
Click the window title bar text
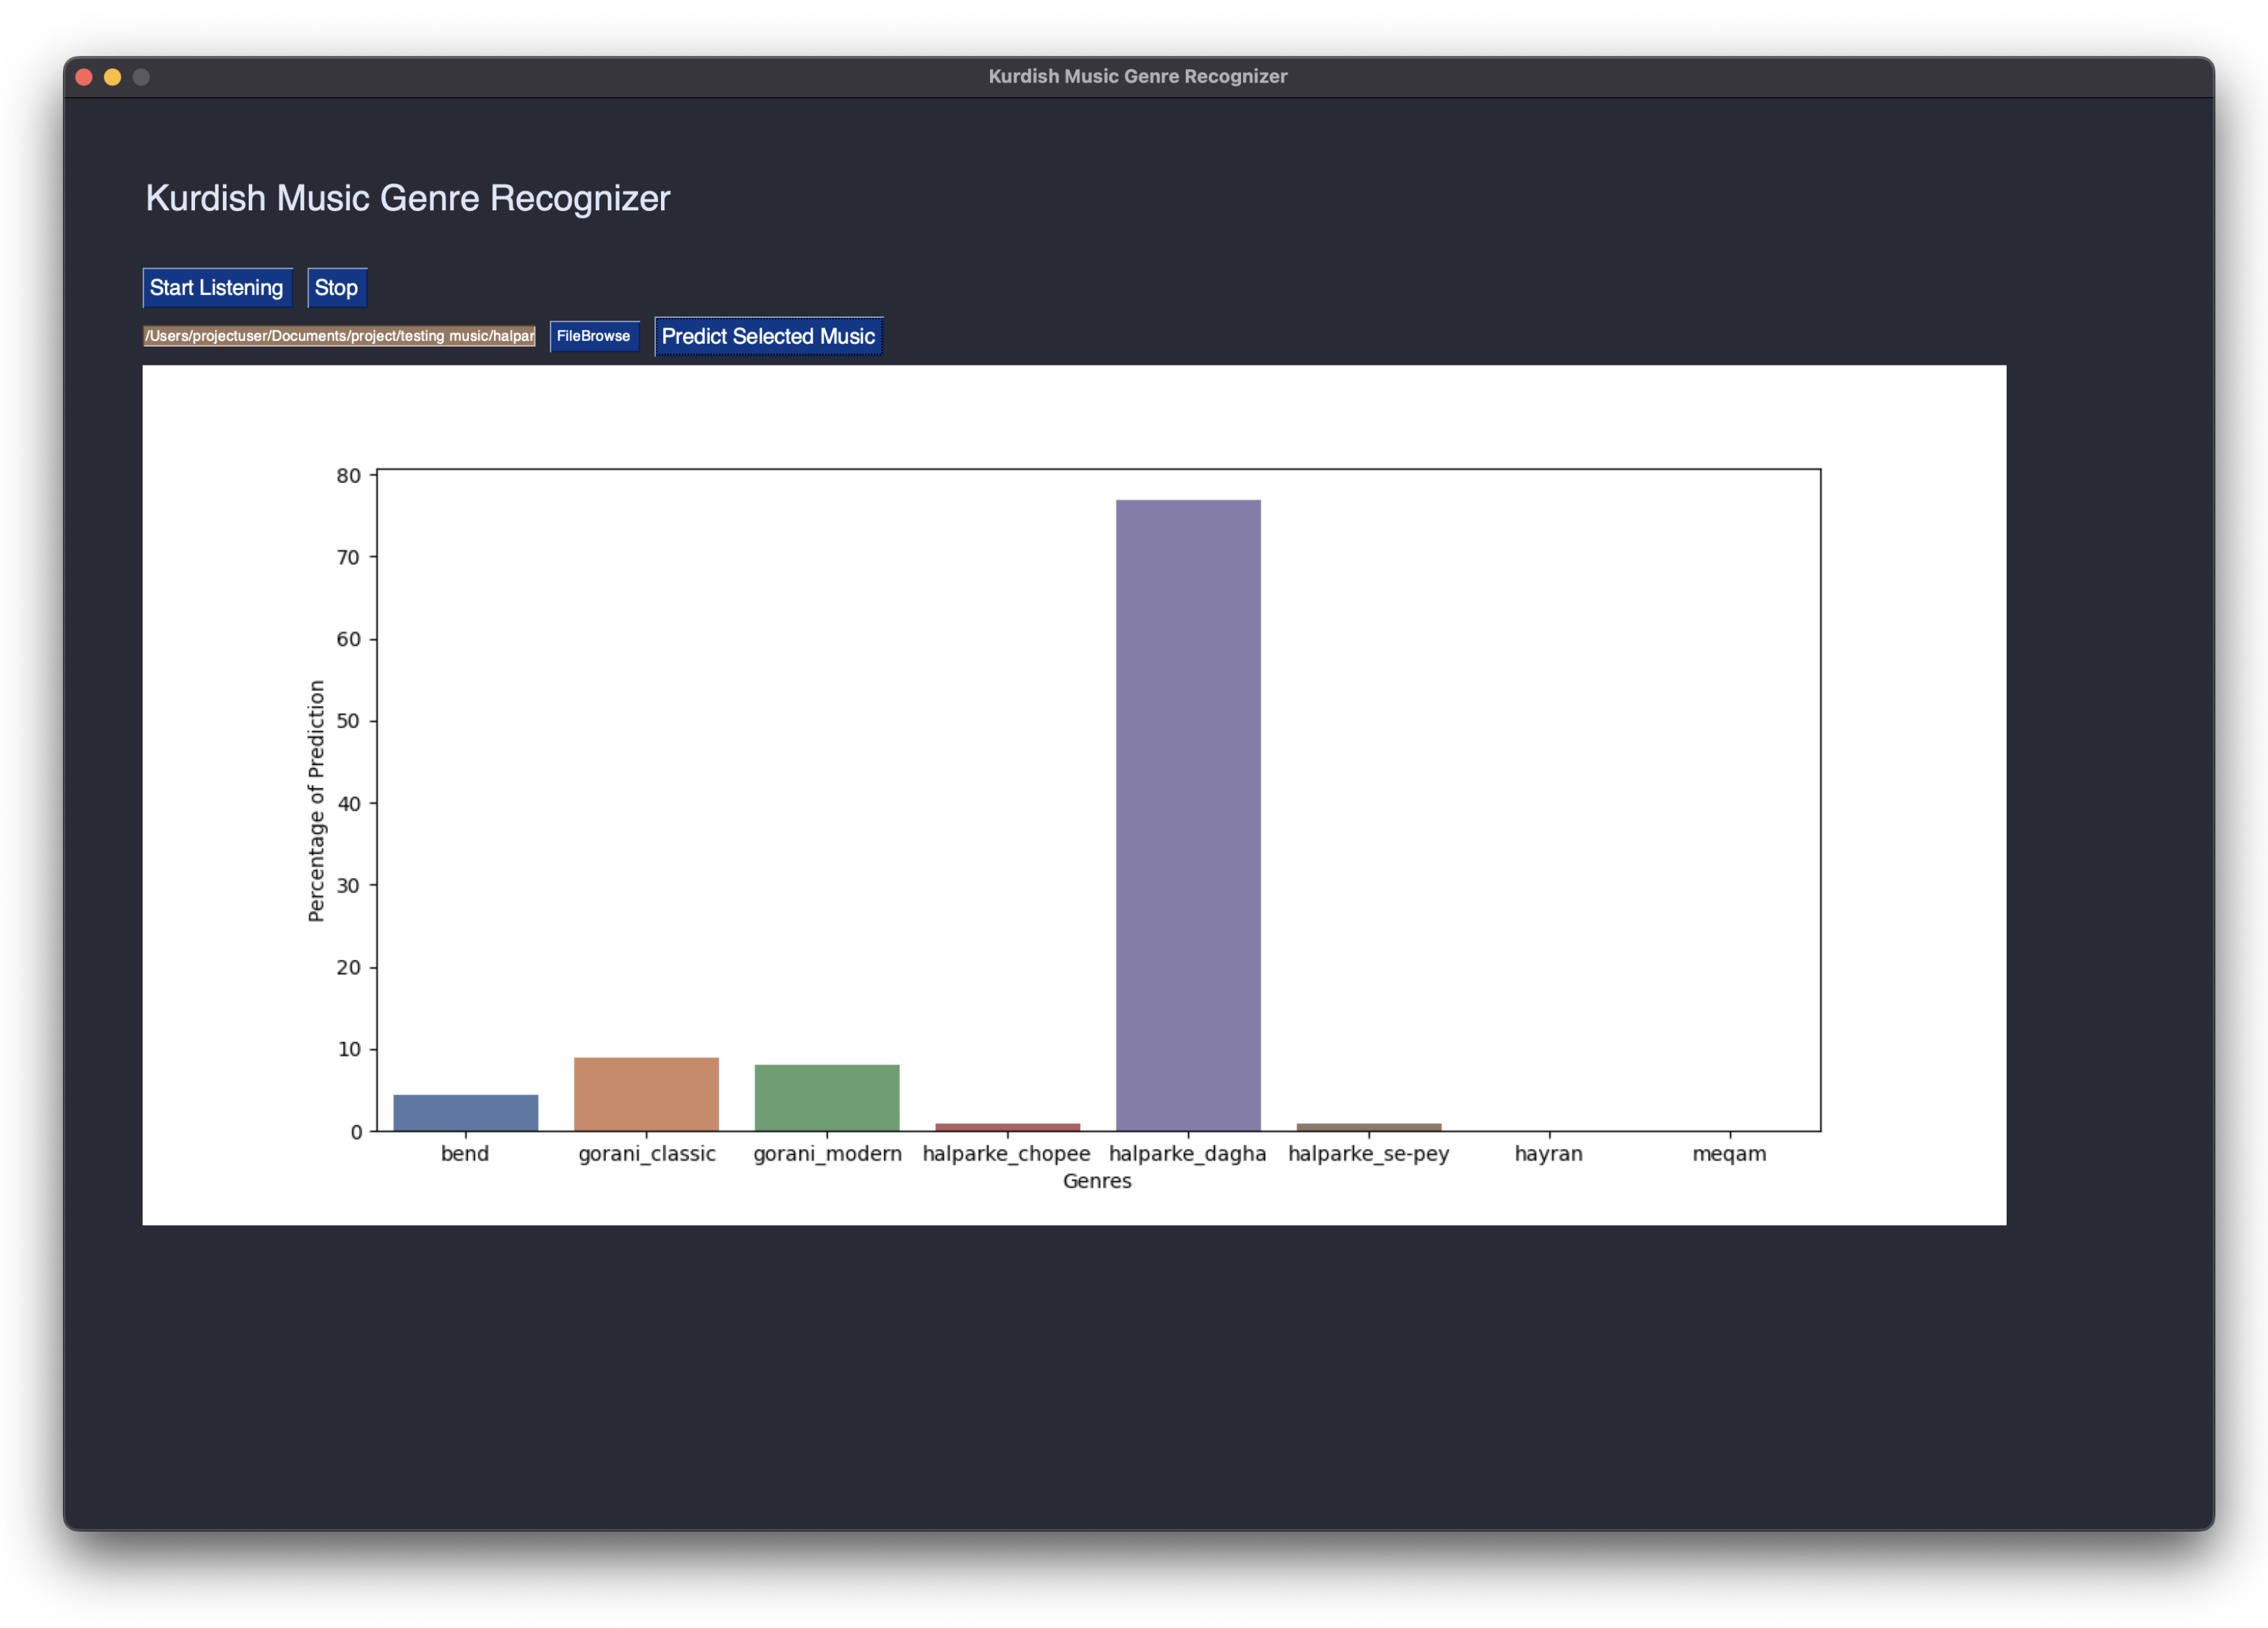point(1137,76)
